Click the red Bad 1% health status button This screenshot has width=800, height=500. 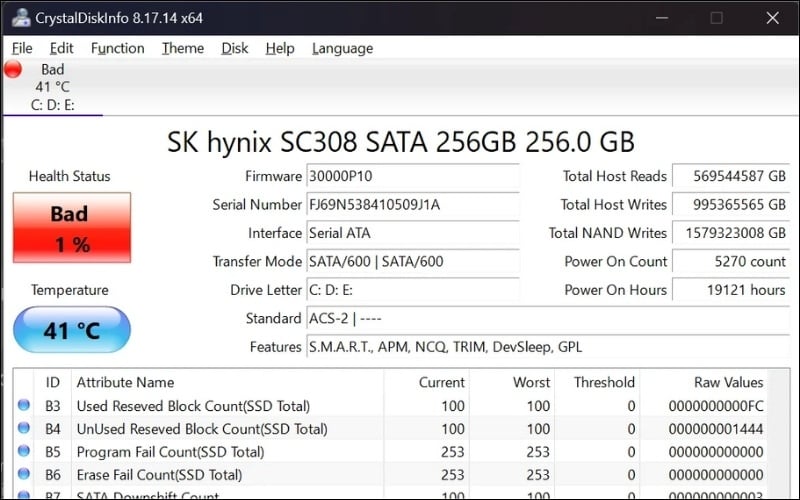pyautogui.click(x=71, y=228)
